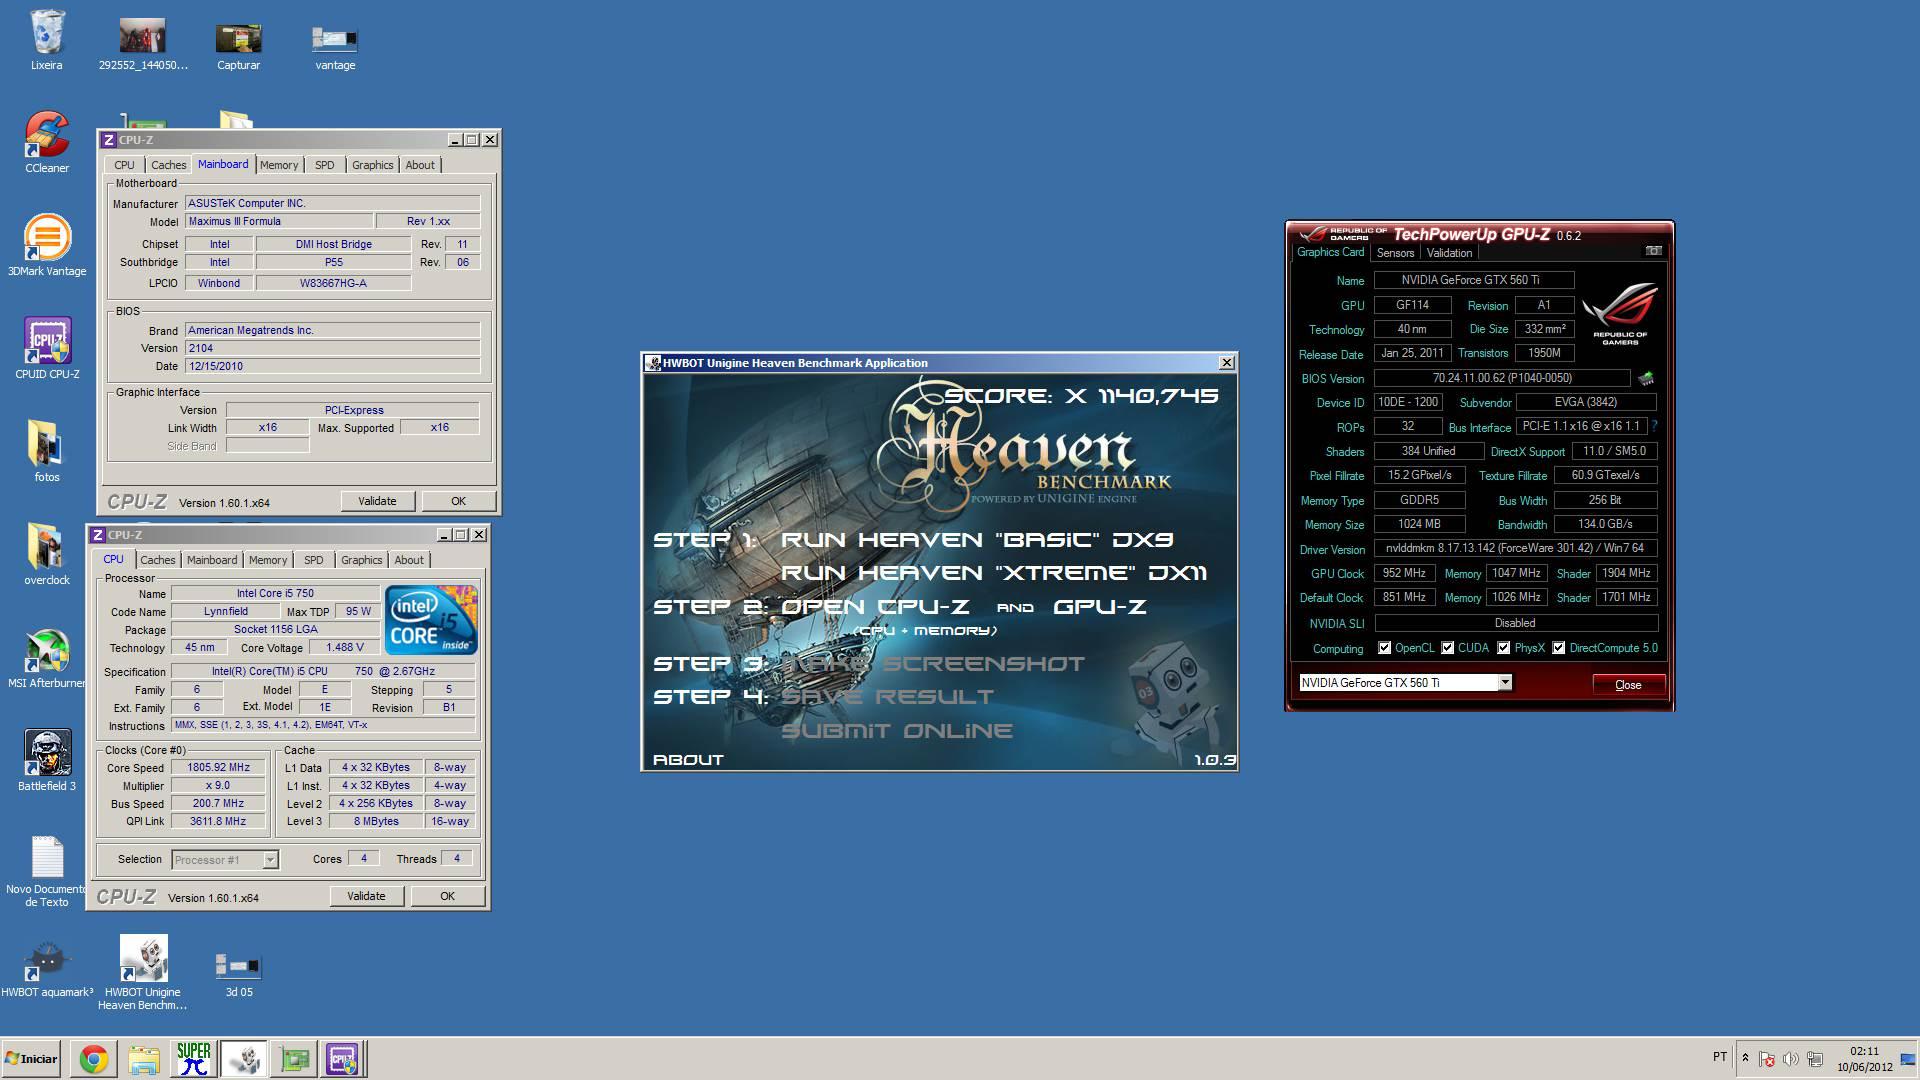The image size is (1920, 1080).
Task: Open the fotos folder
Action: click(47, 451)
